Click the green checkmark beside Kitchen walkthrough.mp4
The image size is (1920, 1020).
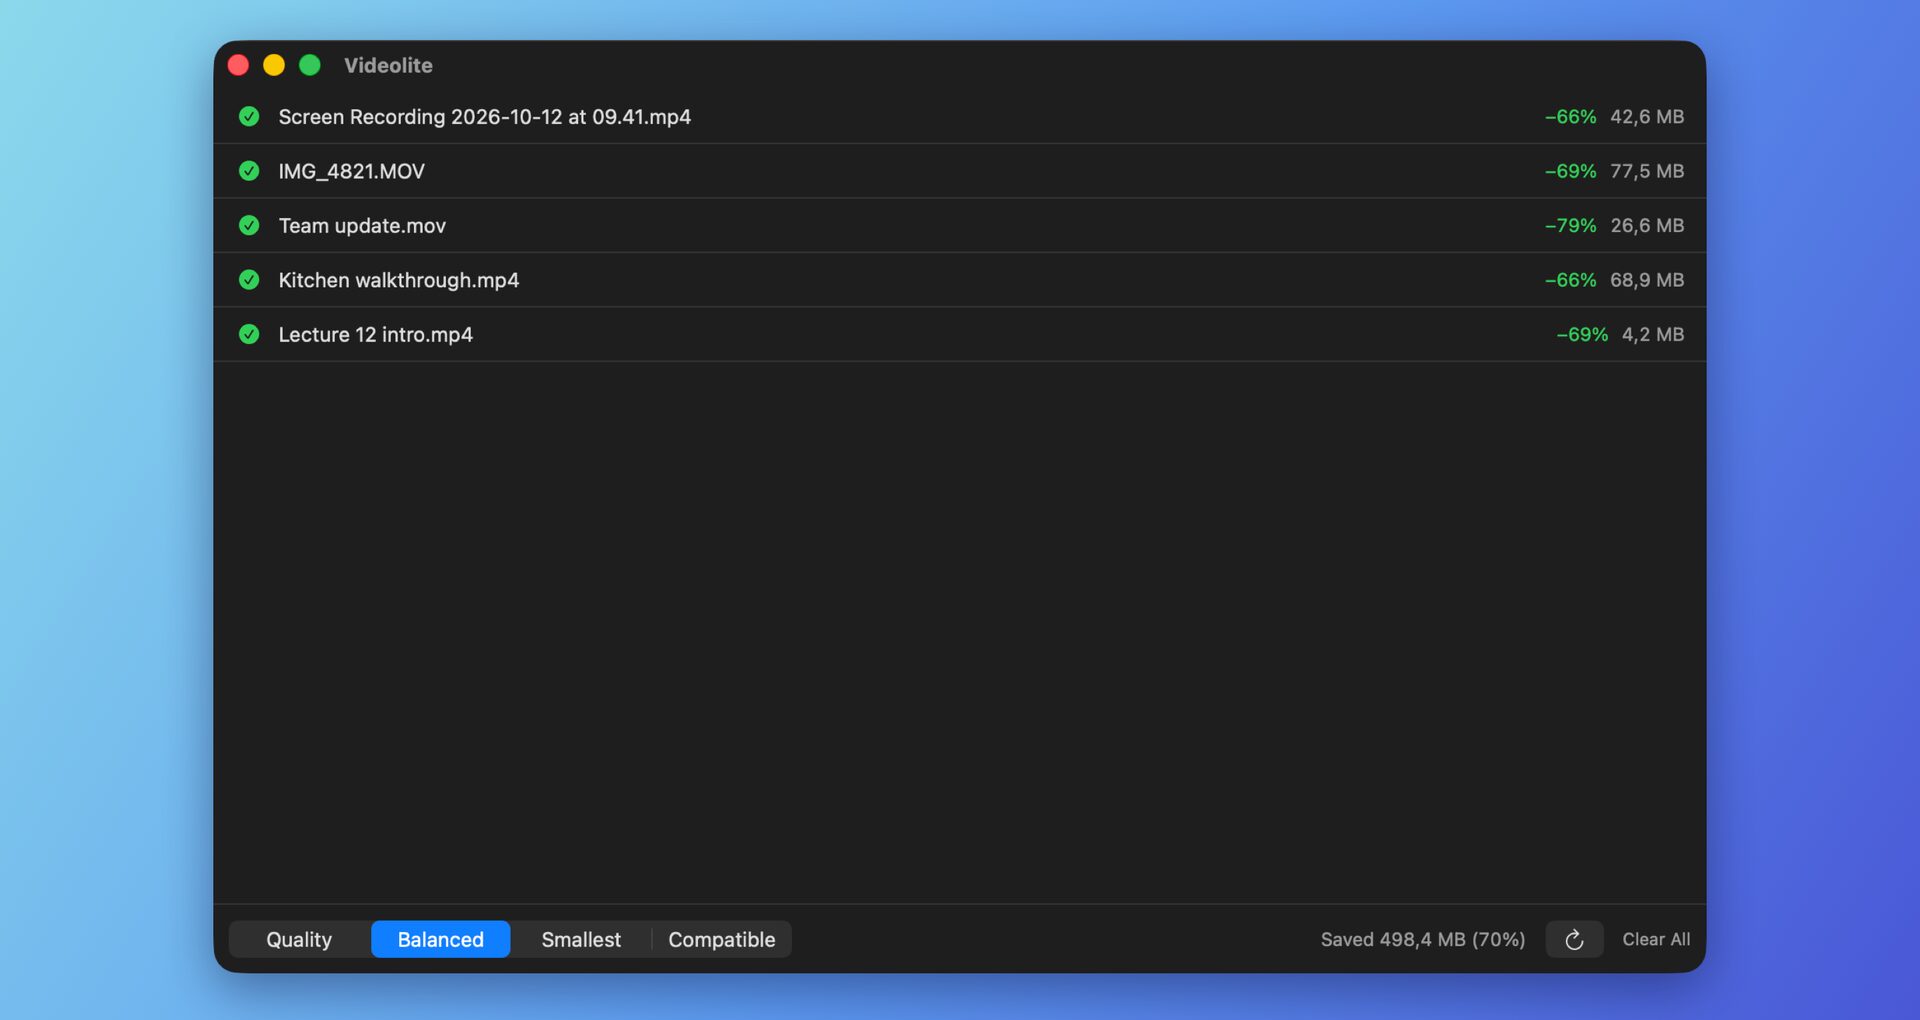pyautogui.click(x=249, y=280)
